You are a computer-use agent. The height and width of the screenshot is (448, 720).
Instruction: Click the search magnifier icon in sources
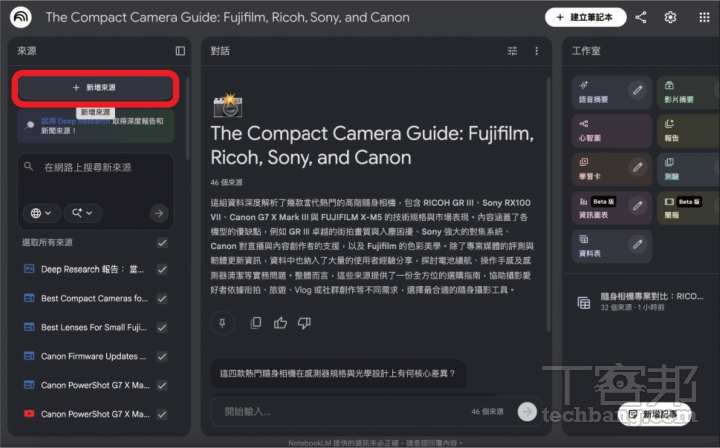pos(28,166)
